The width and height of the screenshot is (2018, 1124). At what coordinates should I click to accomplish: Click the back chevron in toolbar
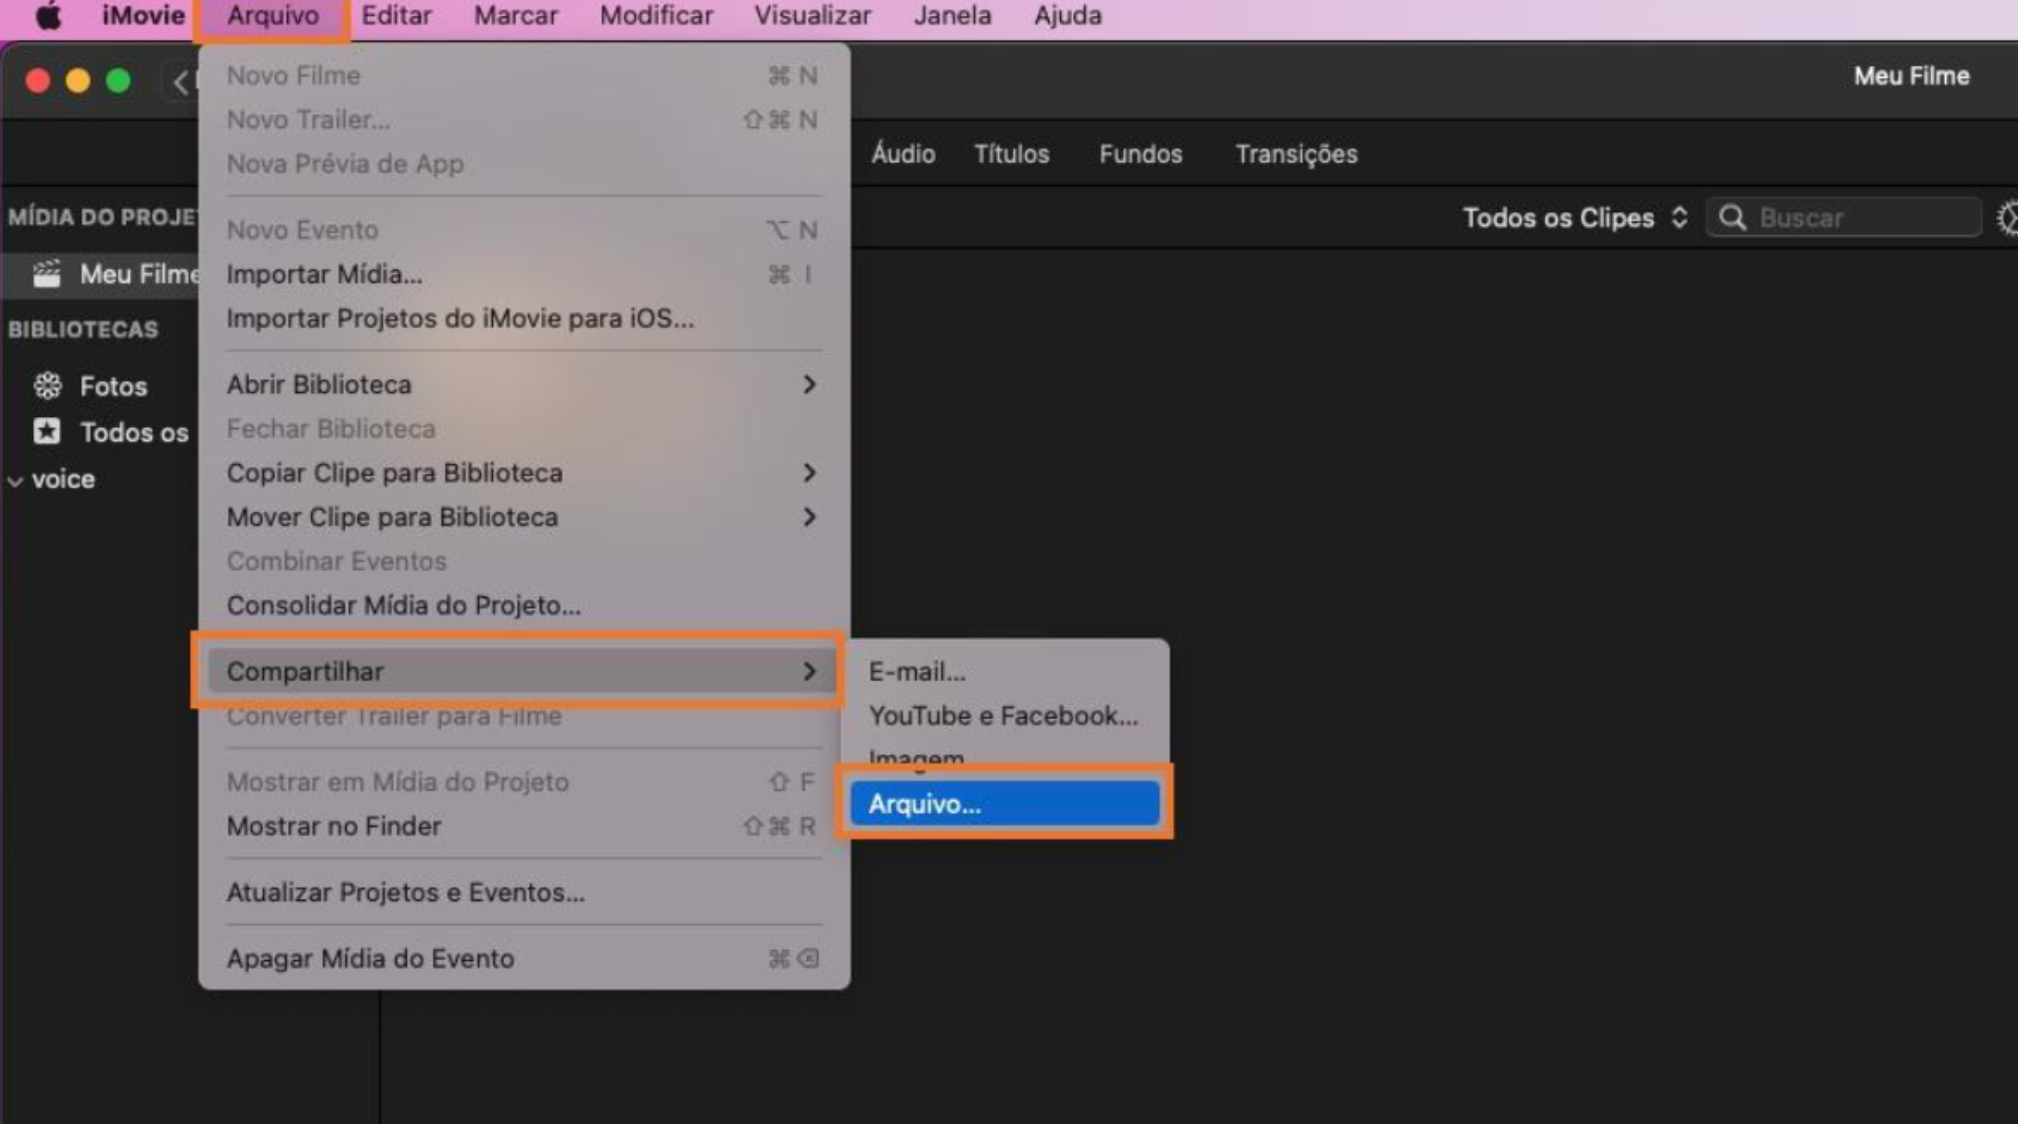click(181, 82)
